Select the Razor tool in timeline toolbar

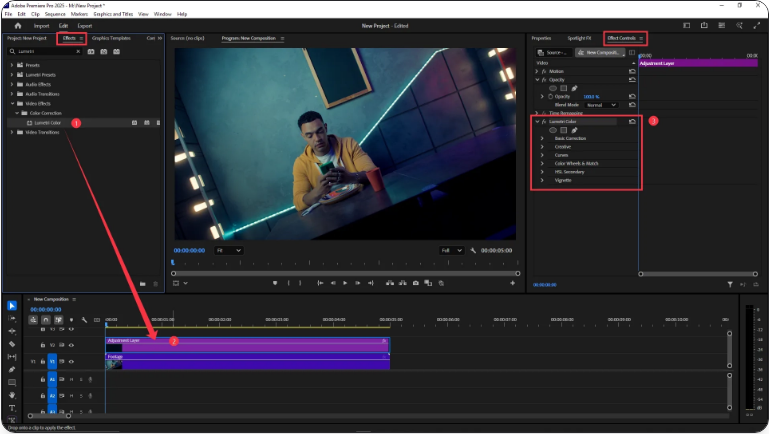[x=12, y=343]
